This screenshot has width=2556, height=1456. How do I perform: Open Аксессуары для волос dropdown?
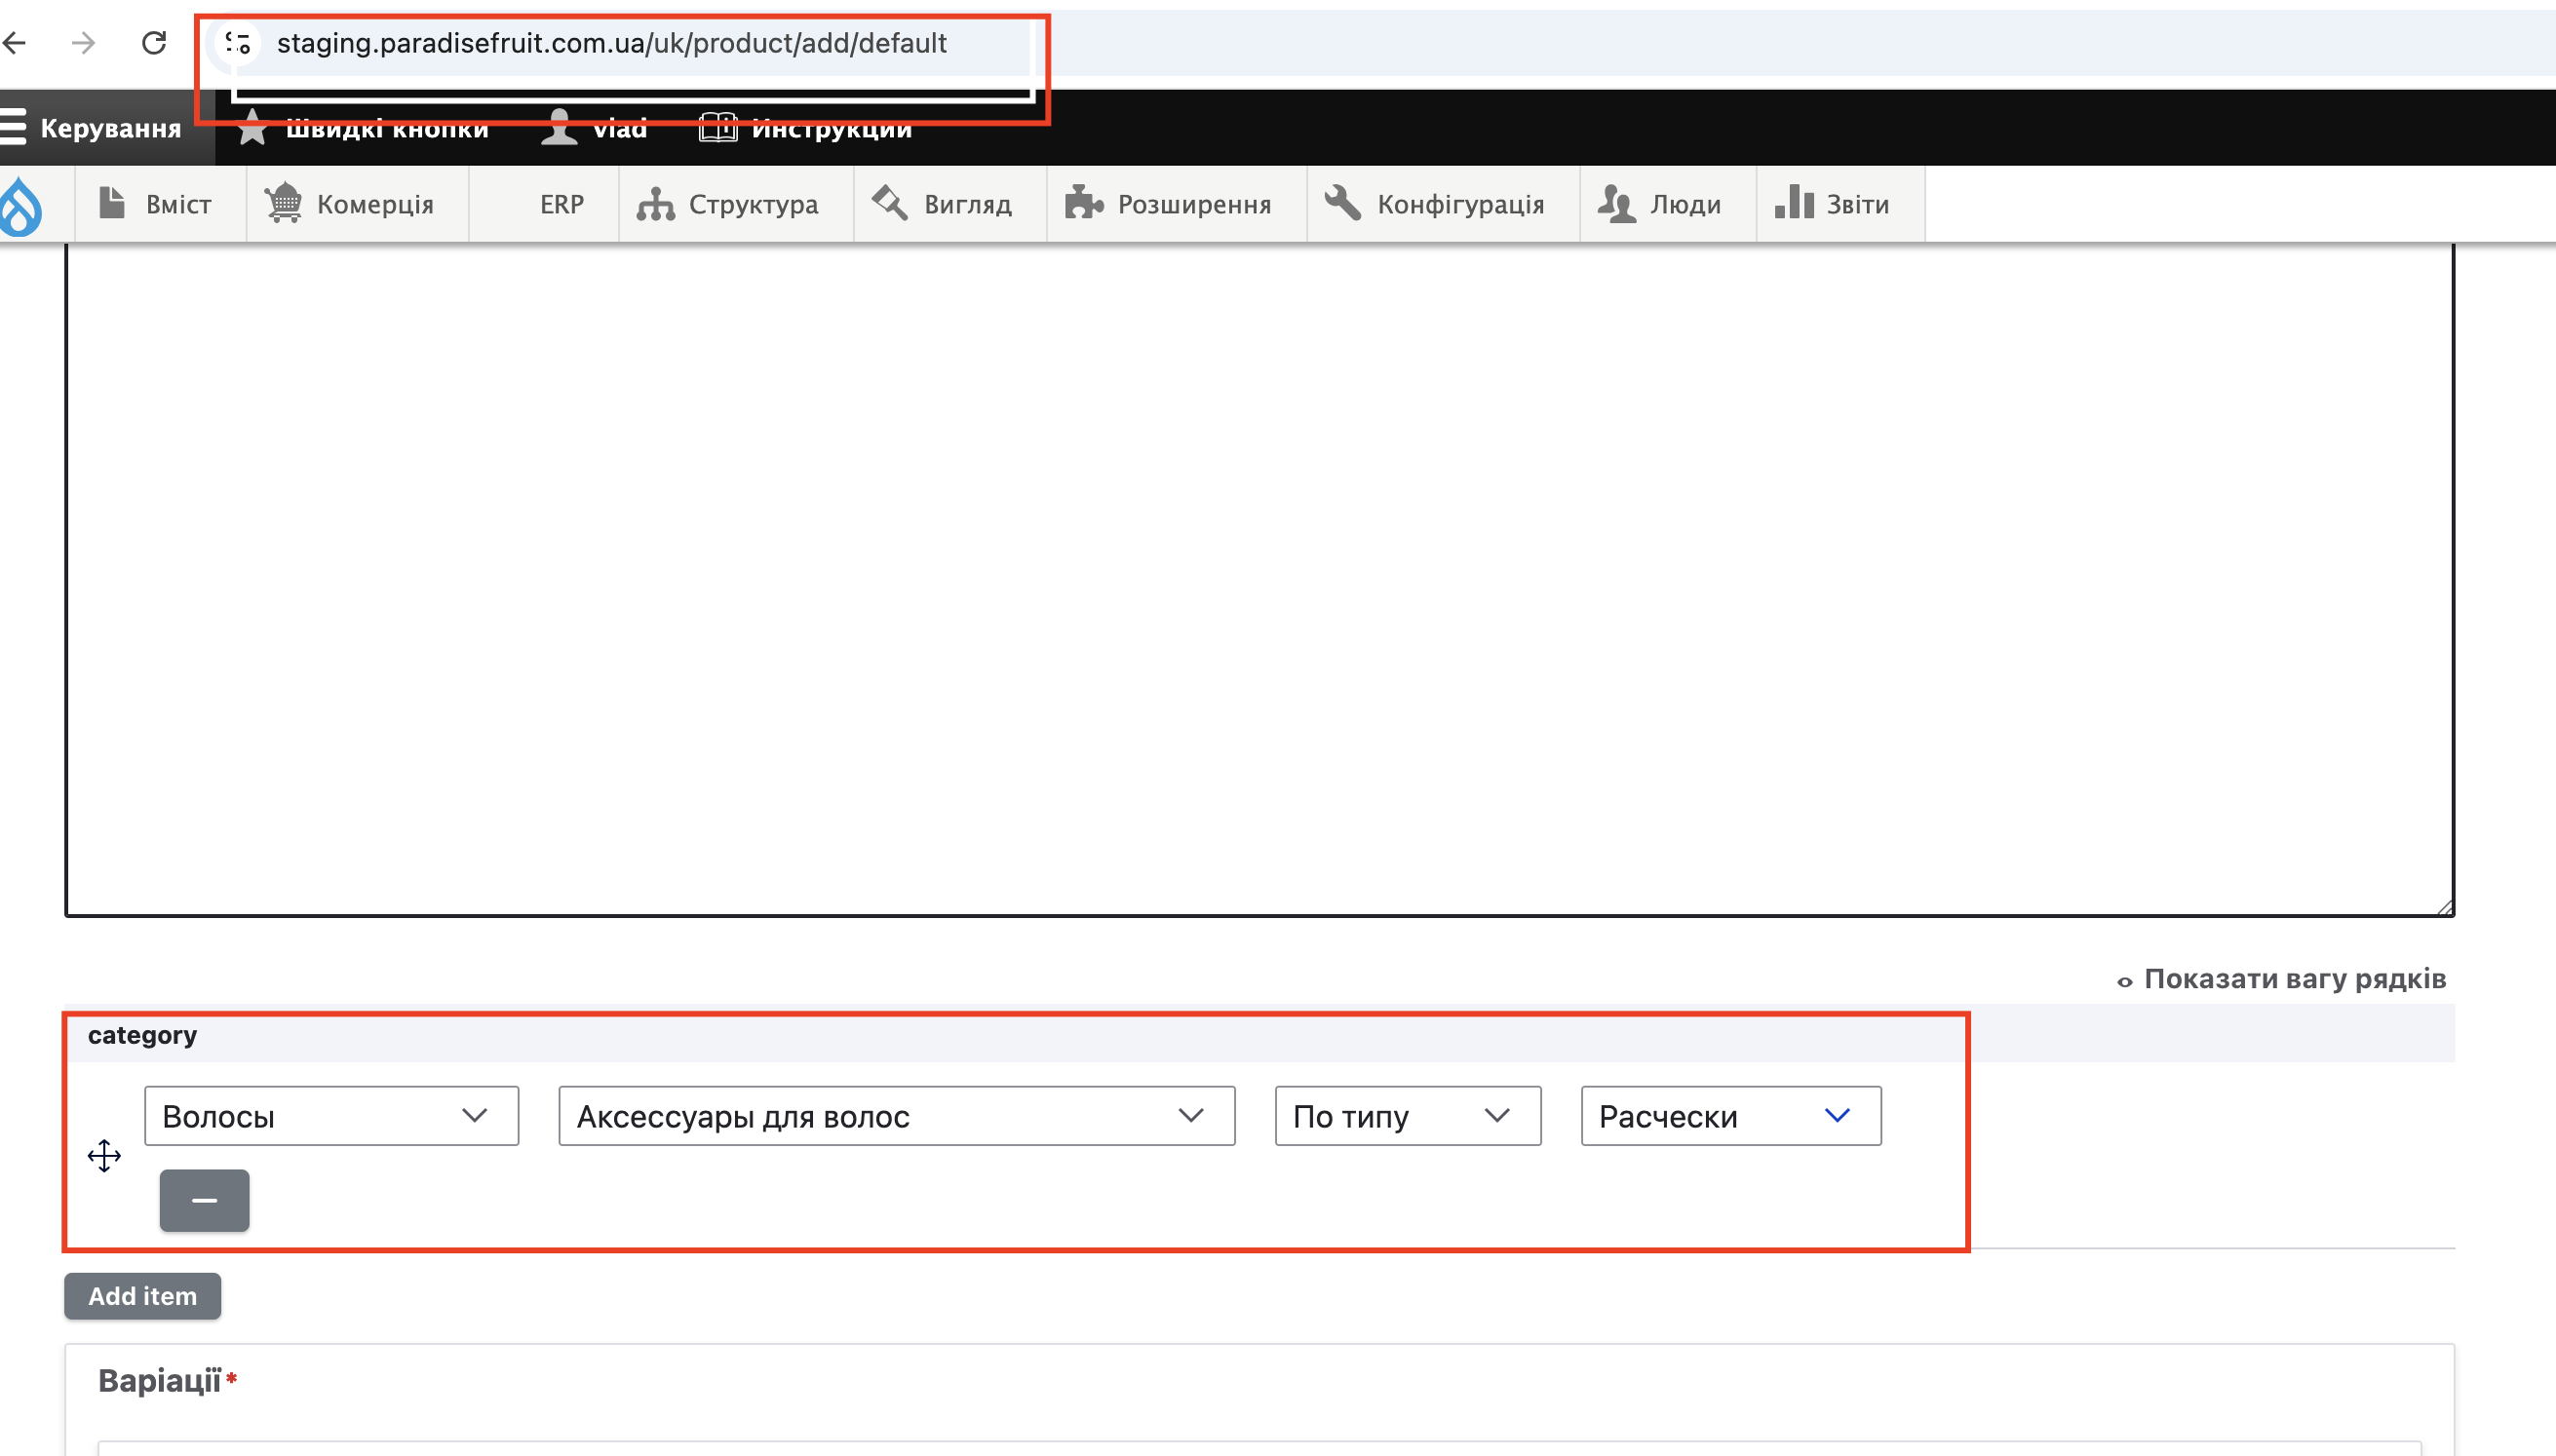click(x=896, y=1116)
